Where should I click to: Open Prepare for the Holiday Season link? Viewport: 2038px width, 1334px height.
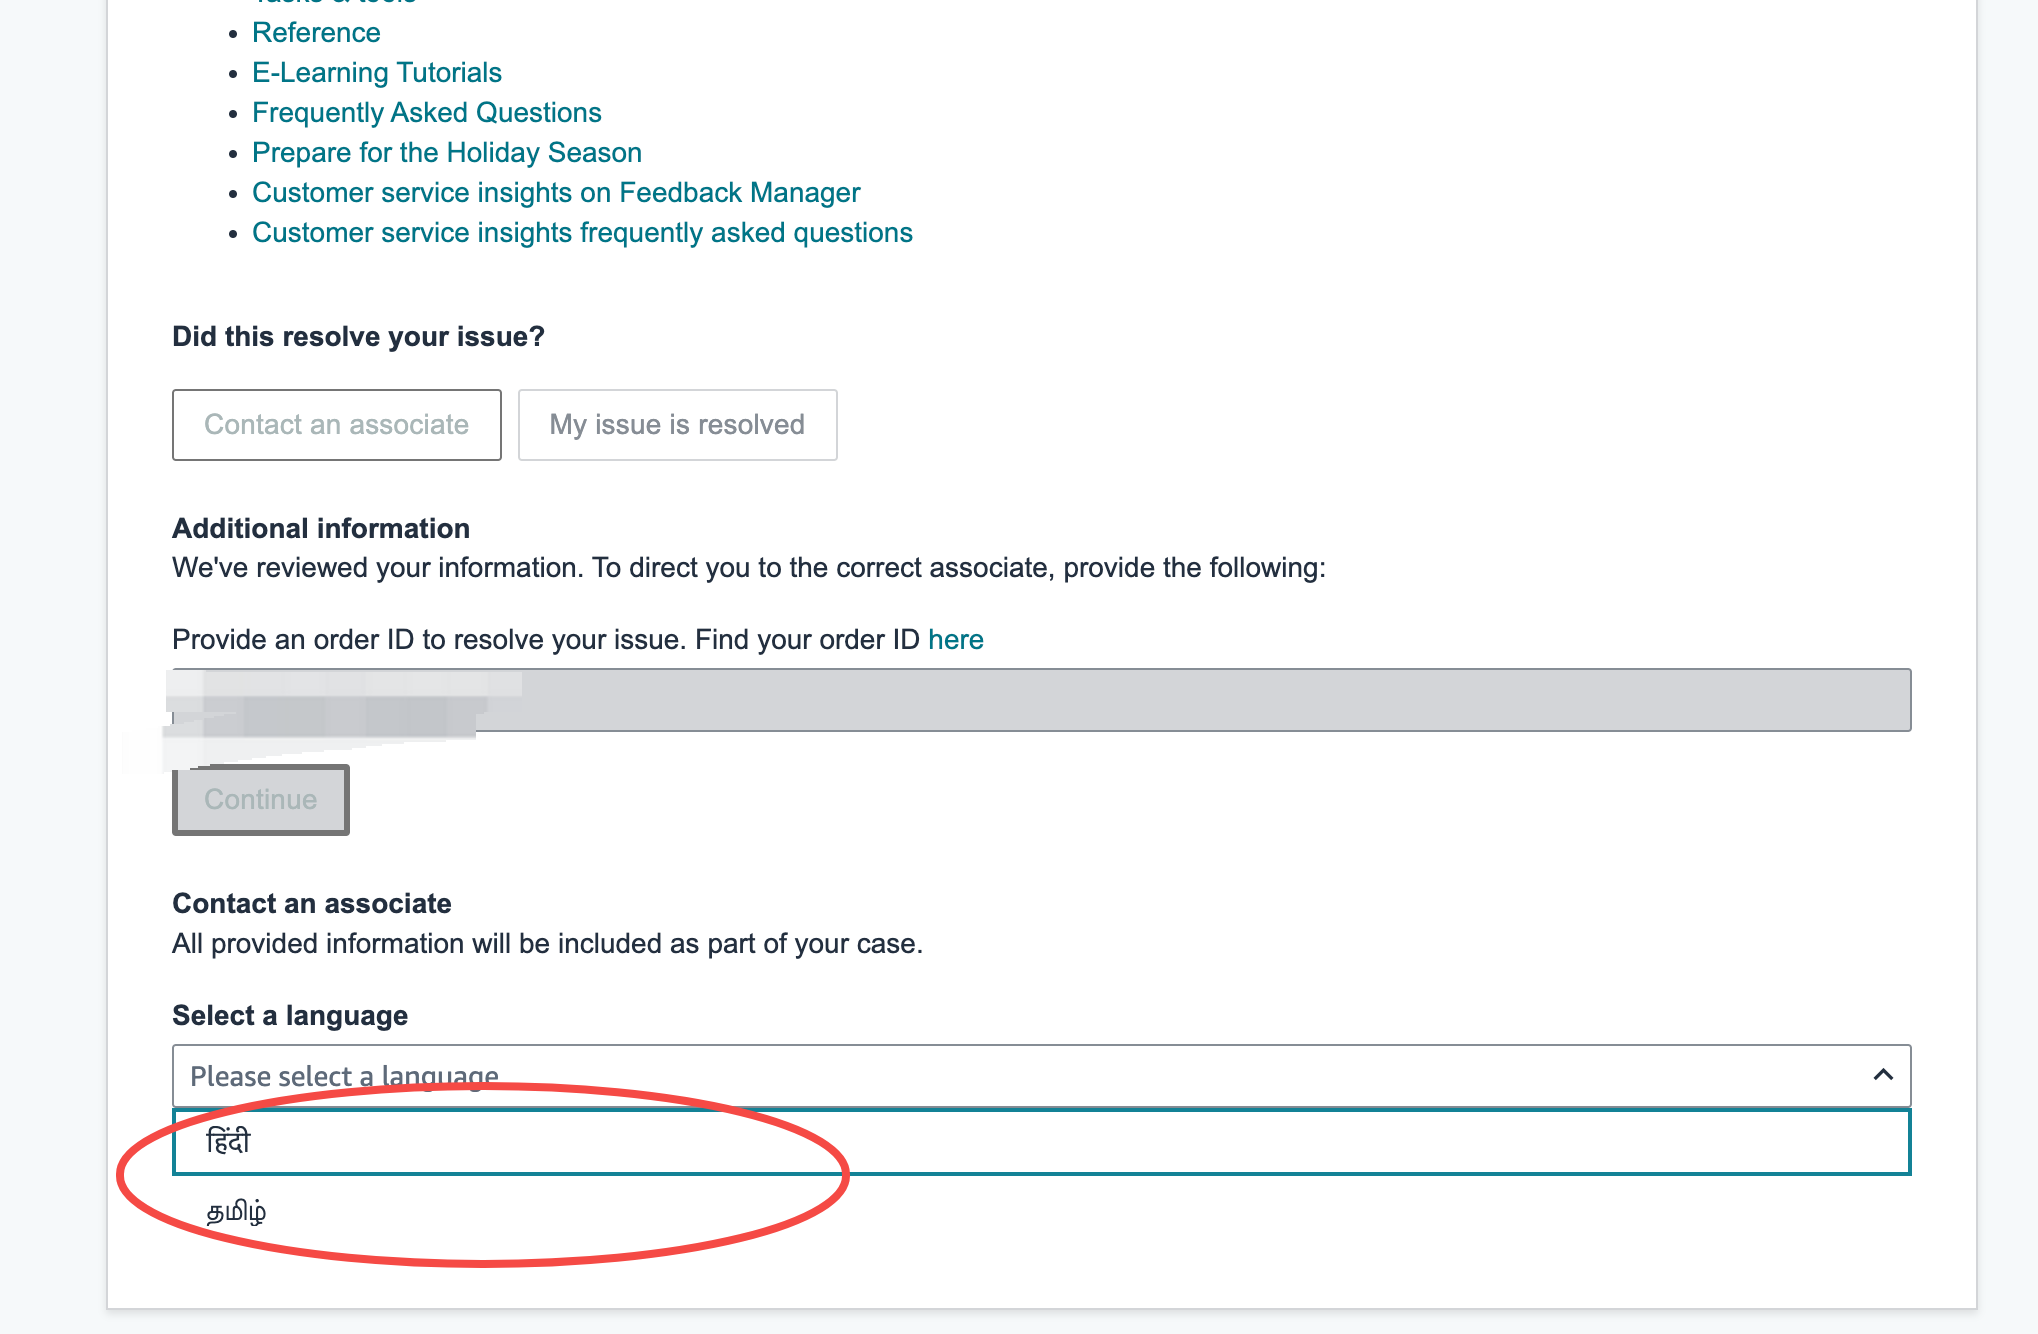[x=447, y=153]
